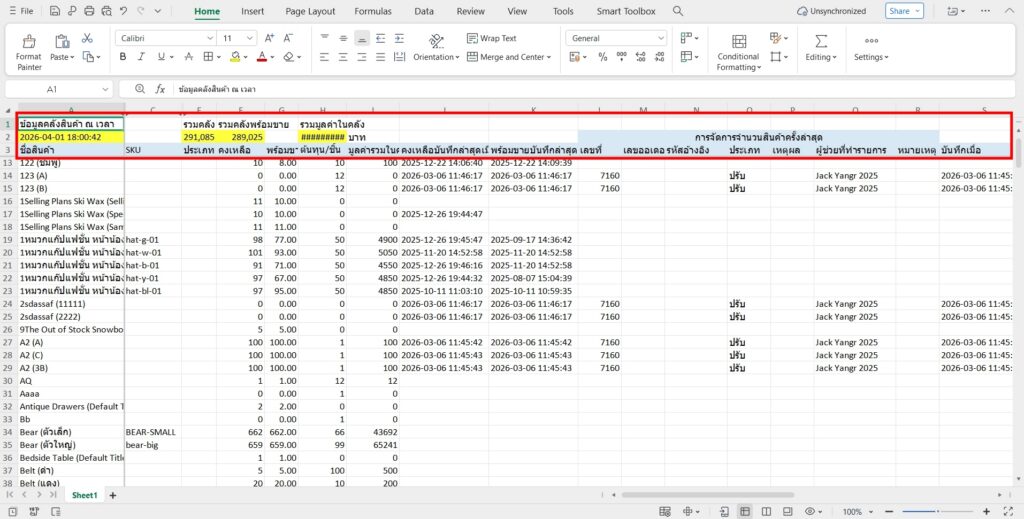Click the Insert Function fx icon

(159, 89)
